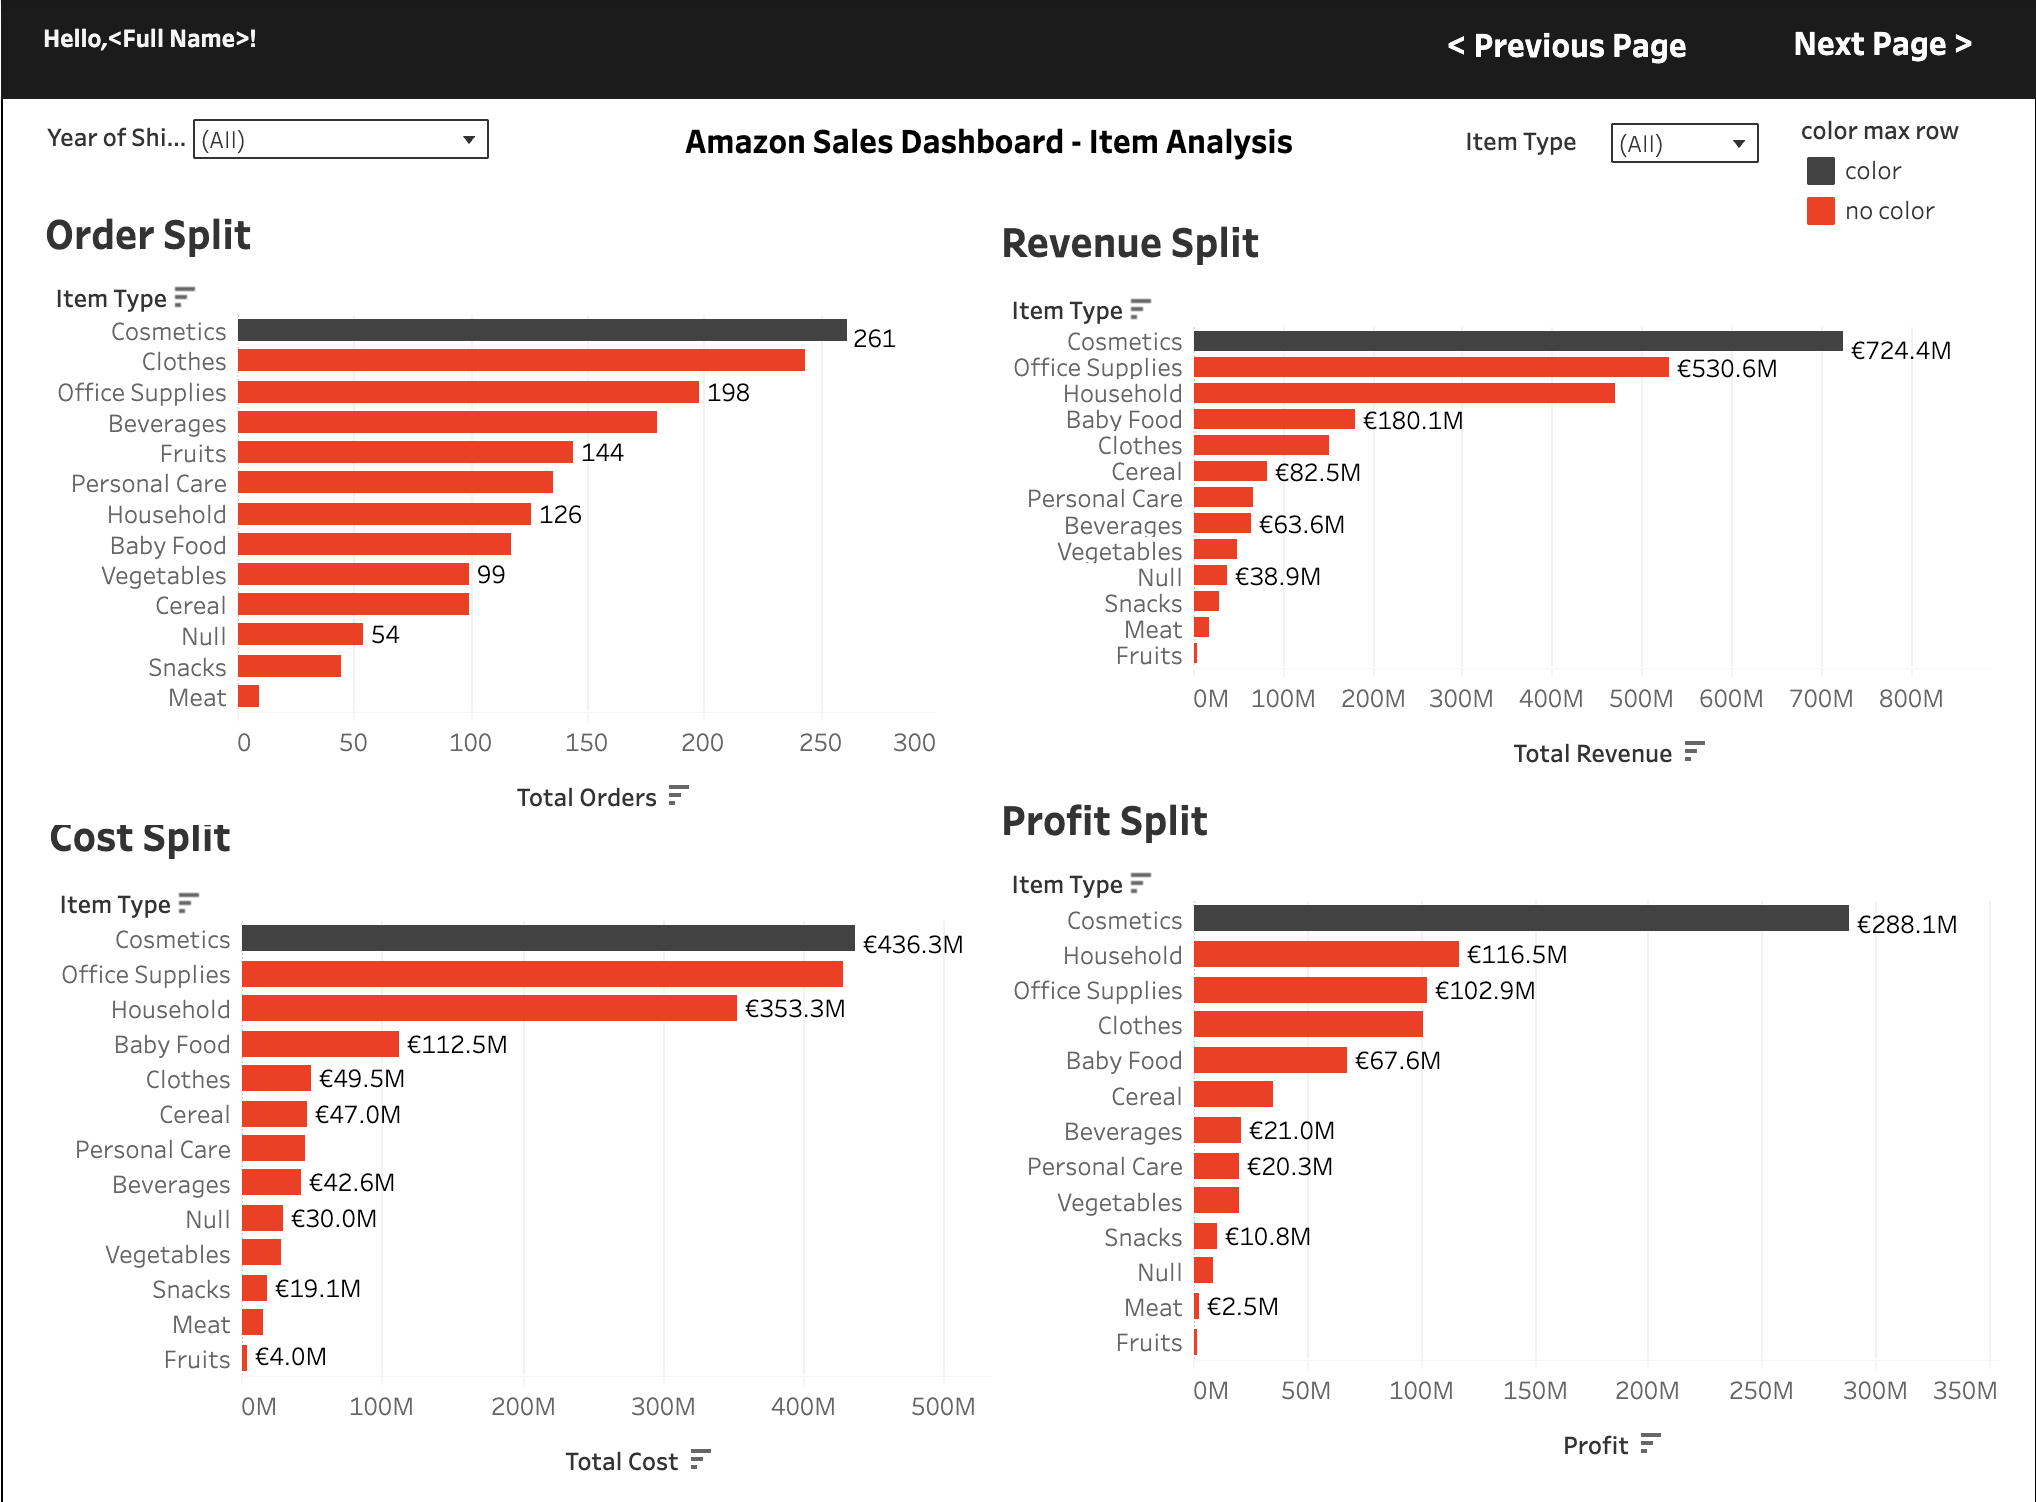
Task: Click sort icon next to Profit Split Item Type
Action: pyautogui.click(x=1140, y=883)
